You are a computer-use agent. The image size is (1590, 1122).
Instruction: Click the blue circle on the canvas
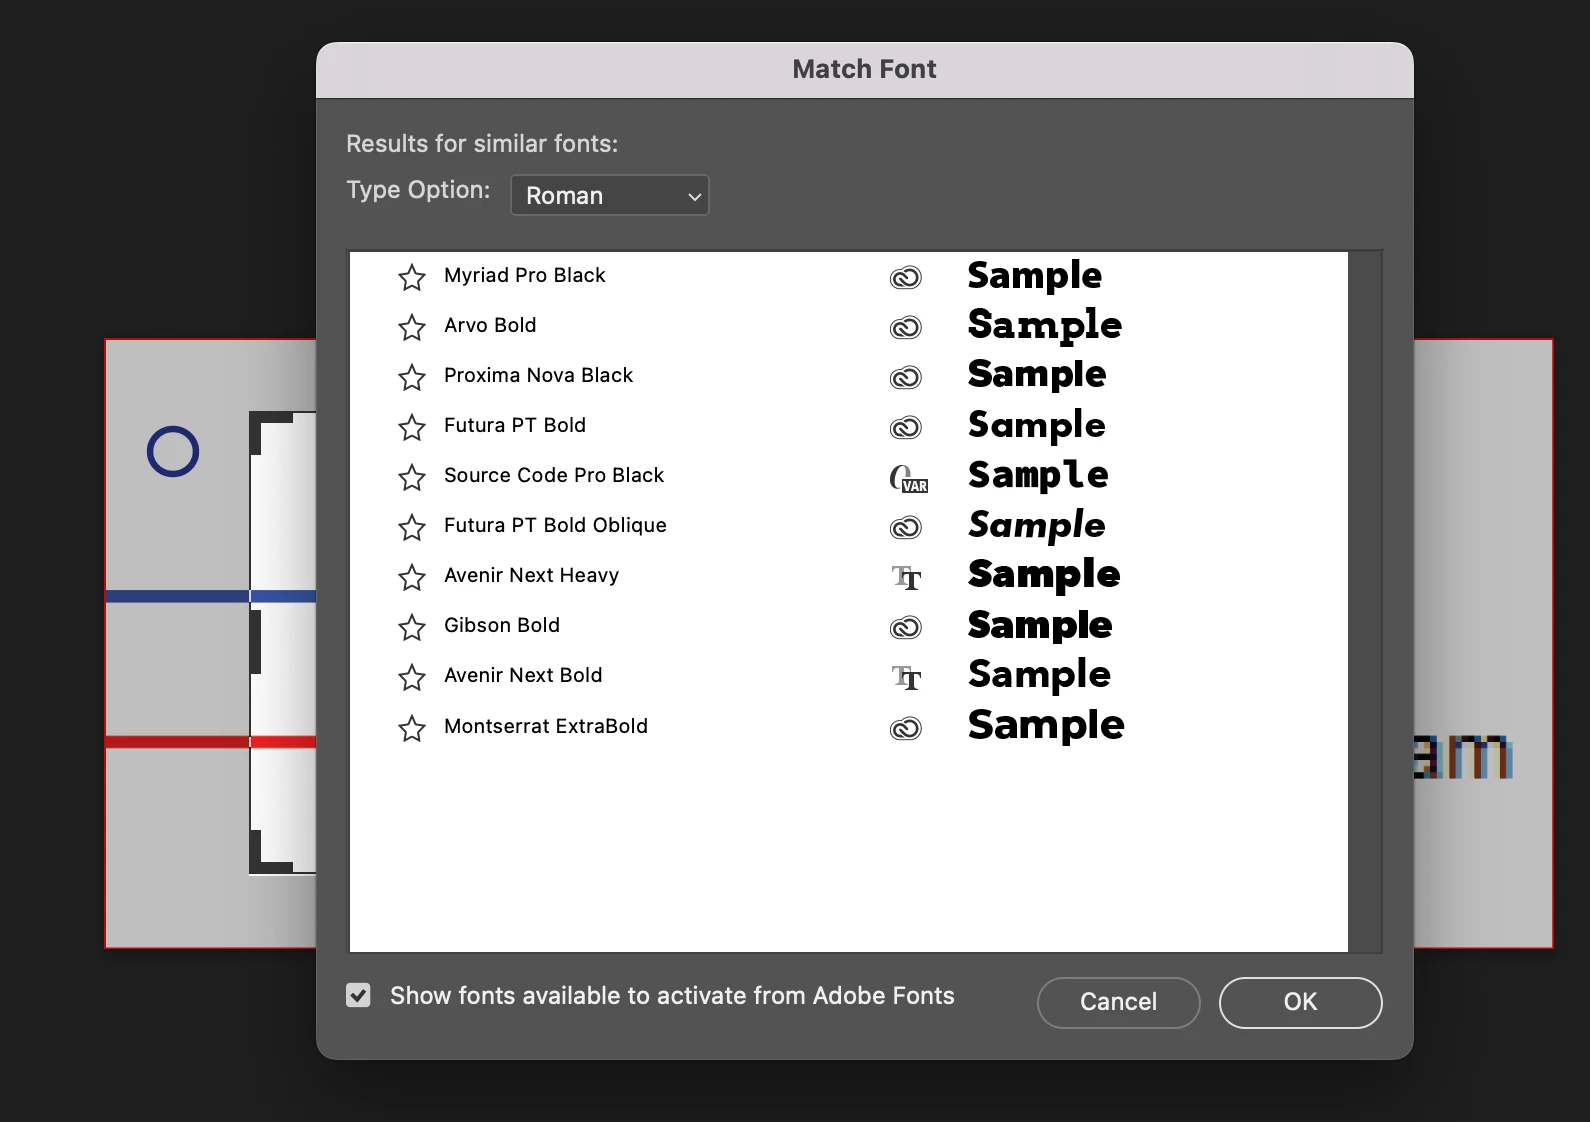173,451
